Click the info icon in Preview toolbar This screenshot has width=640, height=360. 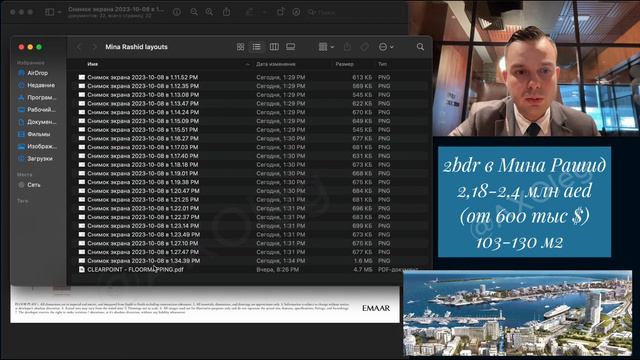(177, 12)
